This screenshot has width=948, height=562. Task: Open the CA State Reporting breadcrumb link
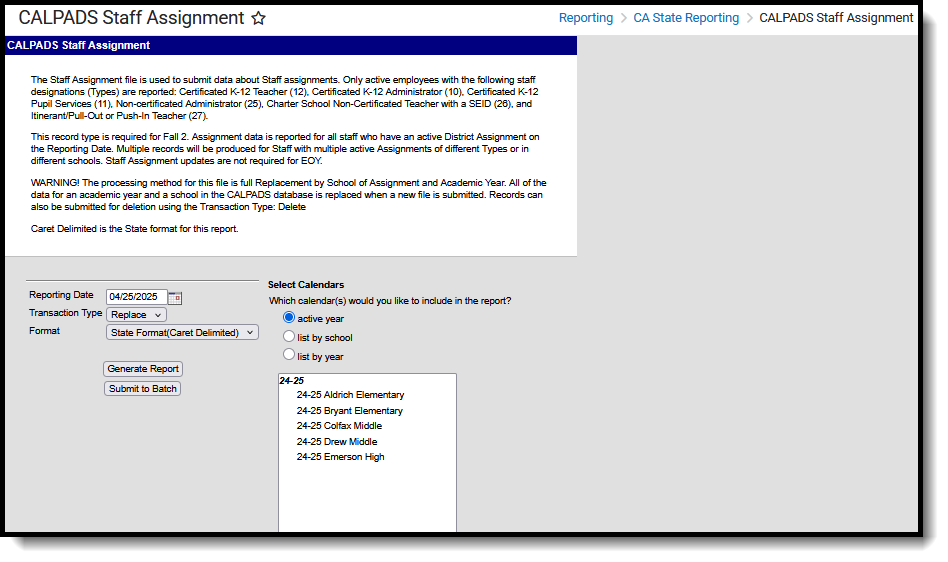[x=686, y=18]
